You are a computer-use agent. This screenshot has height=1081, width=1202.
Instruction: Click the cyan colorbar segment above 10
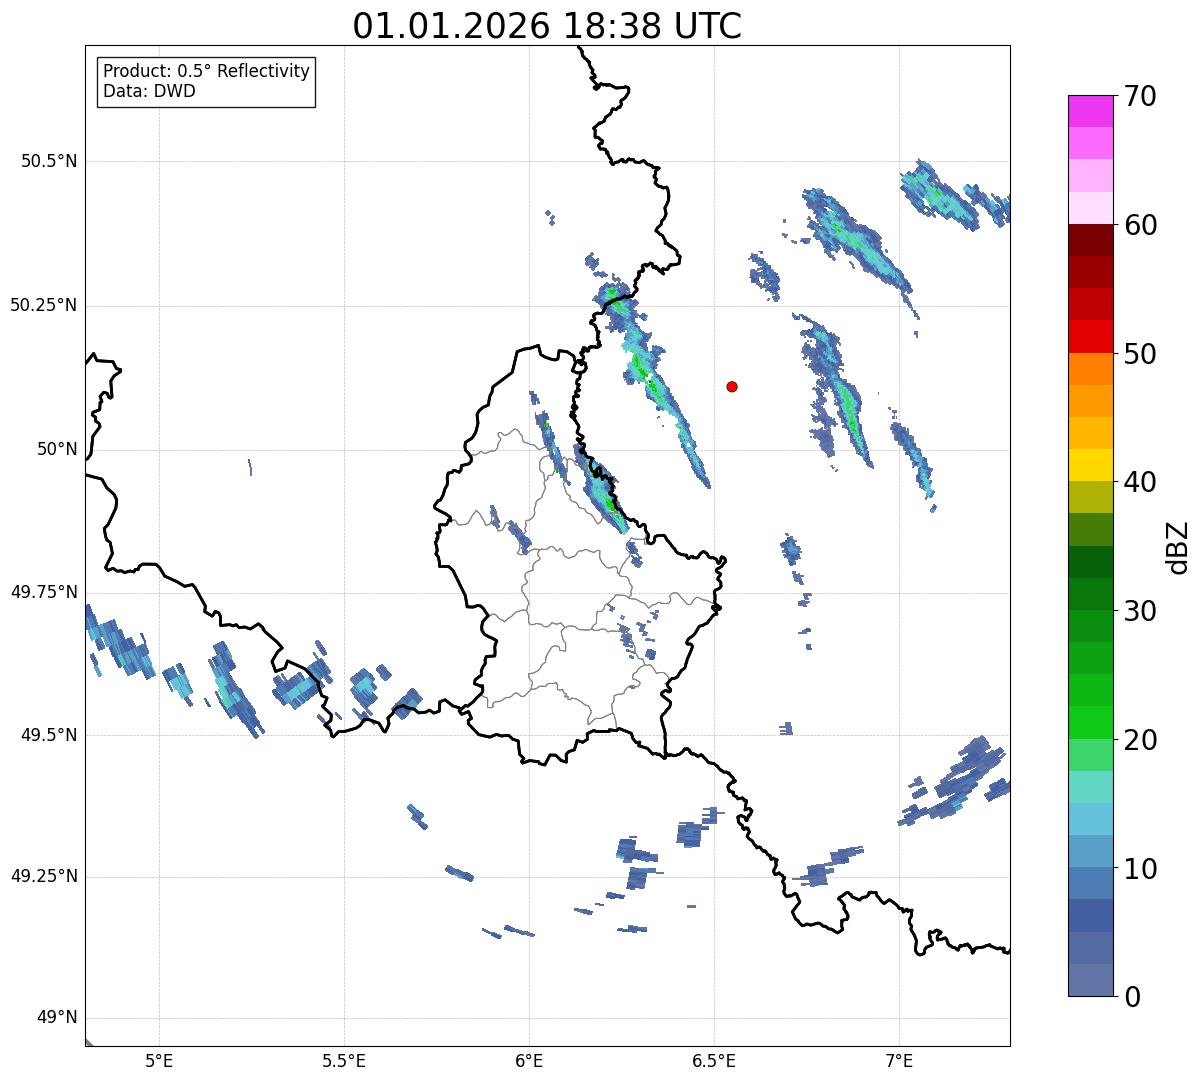click(x=1090, y=819)
